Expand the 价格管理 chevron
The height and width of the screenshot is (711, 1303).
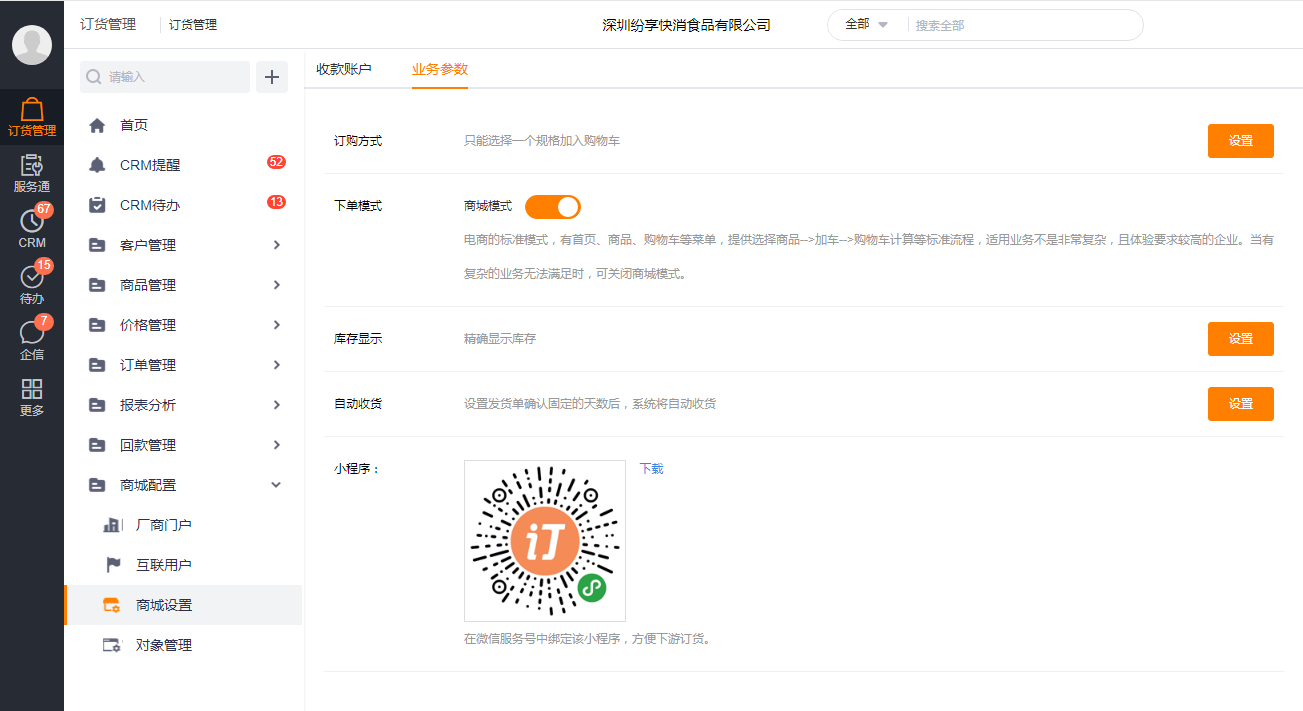pos(277,325)
